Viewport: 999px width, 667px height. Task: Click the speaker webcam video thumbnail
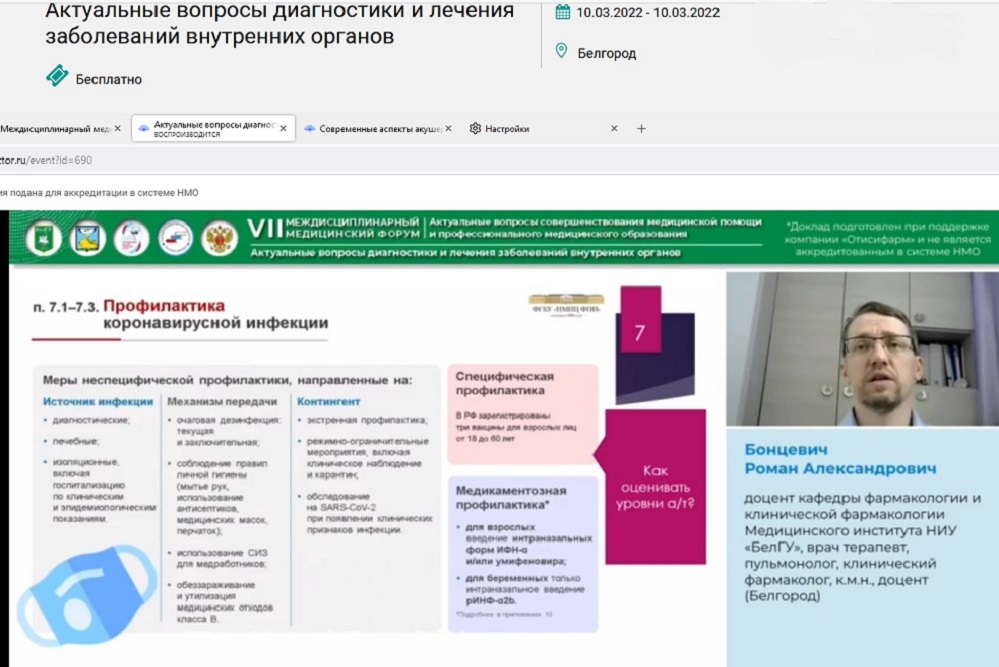click(861, 350)
